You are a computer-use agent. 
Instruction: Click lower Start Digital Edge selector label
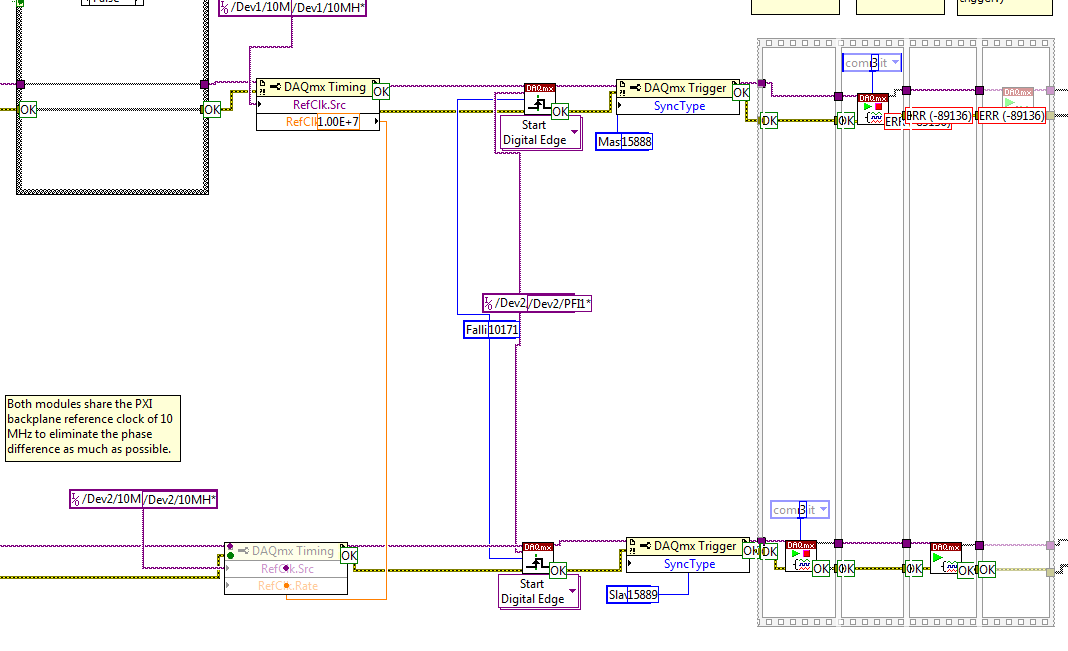point(533,592)
